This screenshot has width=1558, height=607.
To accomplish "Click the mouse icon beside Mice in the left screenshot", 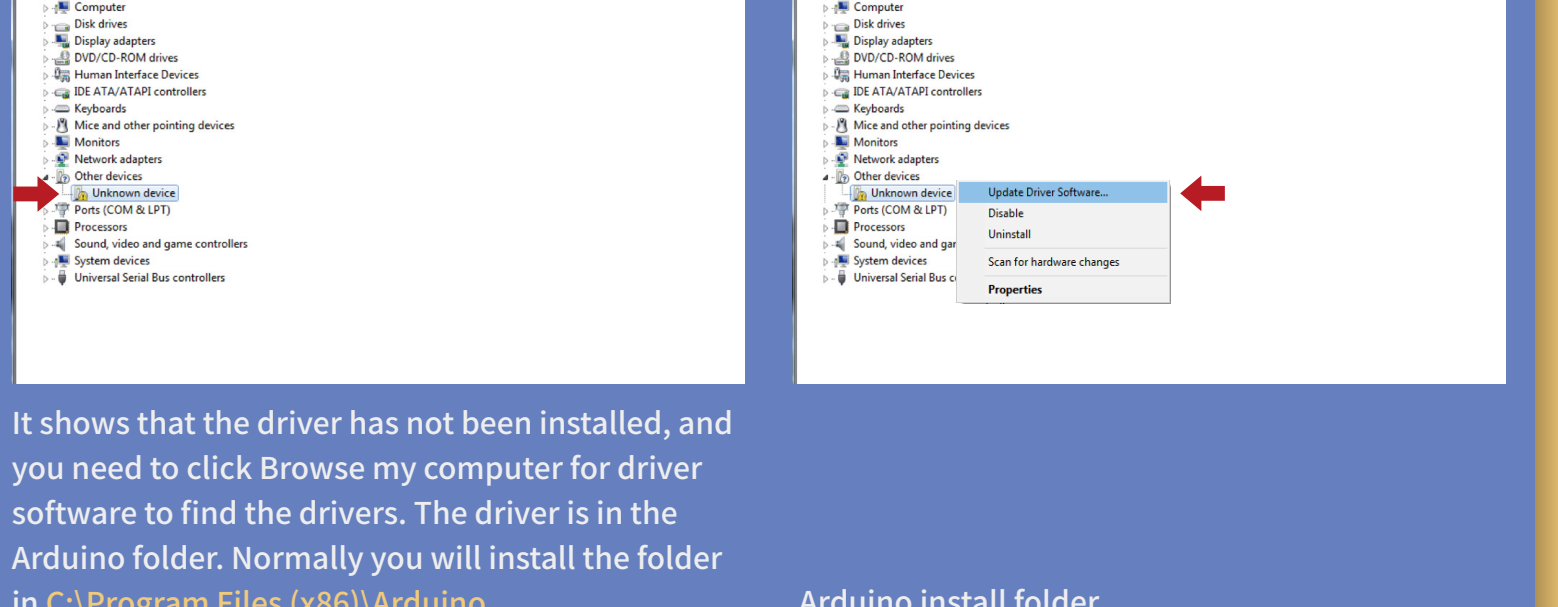I will pyautogui.click(x=62, y=126).
